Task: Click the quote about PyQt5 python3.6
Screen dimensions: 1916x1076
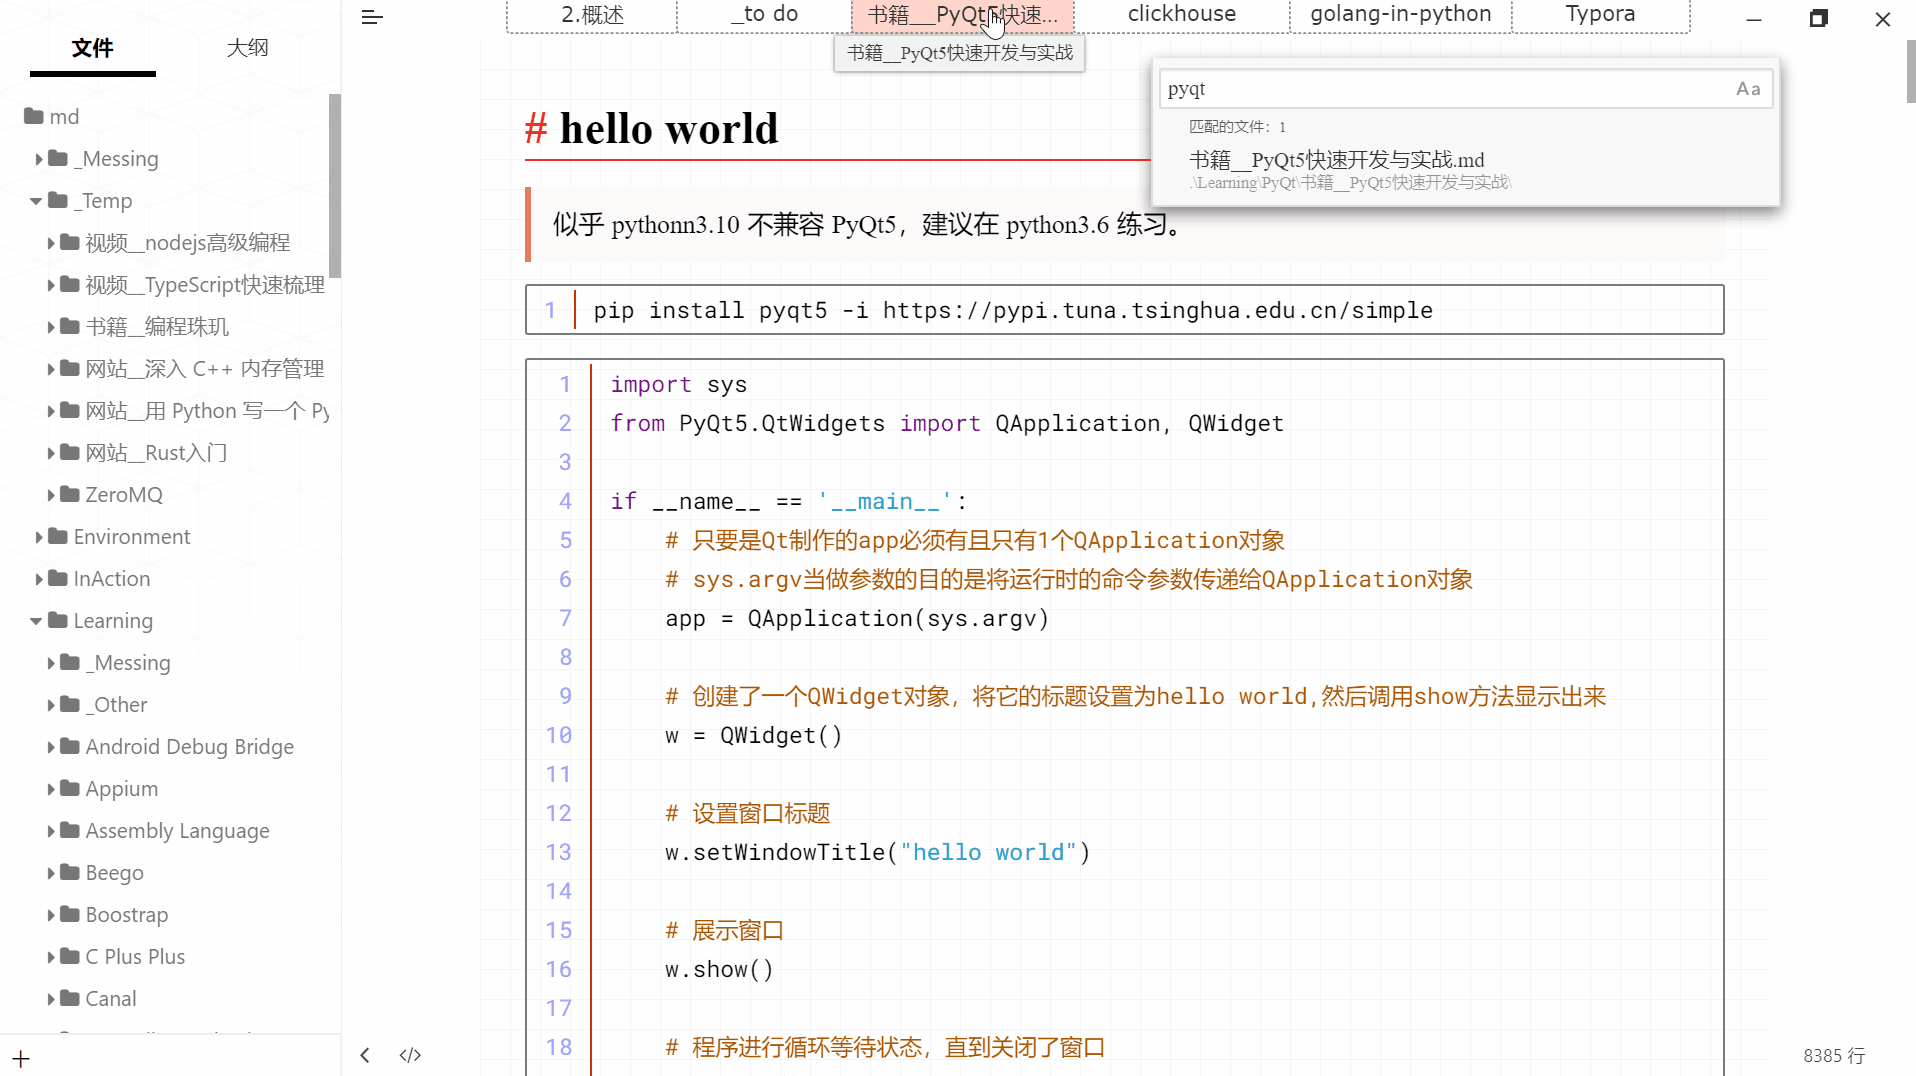Action: point(870,225)
